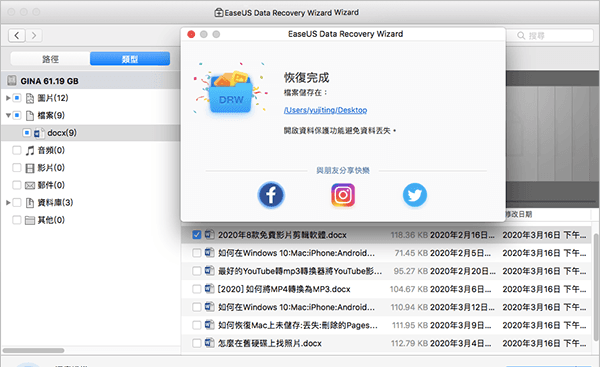Click the 其他(0) folder icon

point(30,220)
